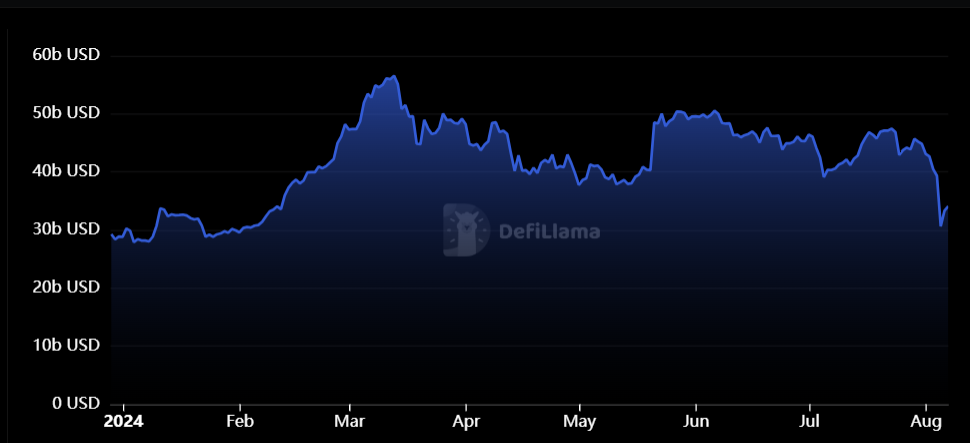Click the 2024 label on the x-axis
This screenshot has height=443, width=970.
[123, 421]
